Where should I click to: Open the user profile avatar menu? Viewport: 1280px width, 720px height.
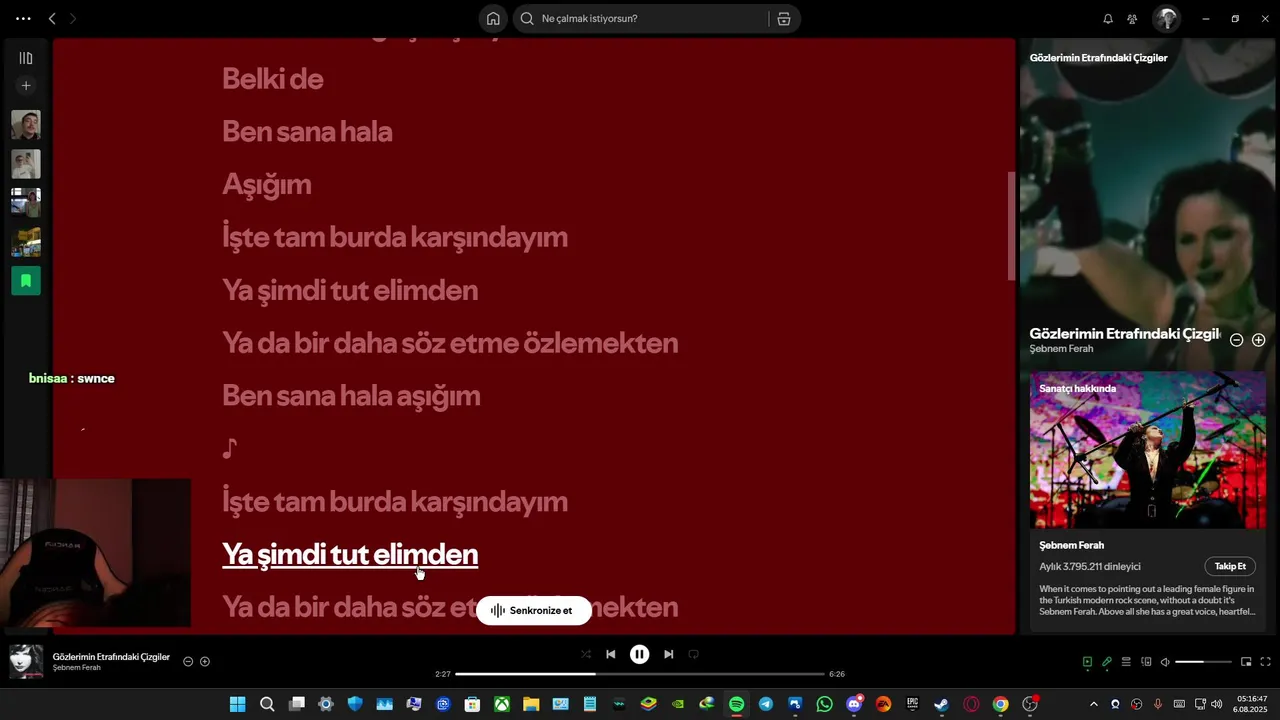1166,18
